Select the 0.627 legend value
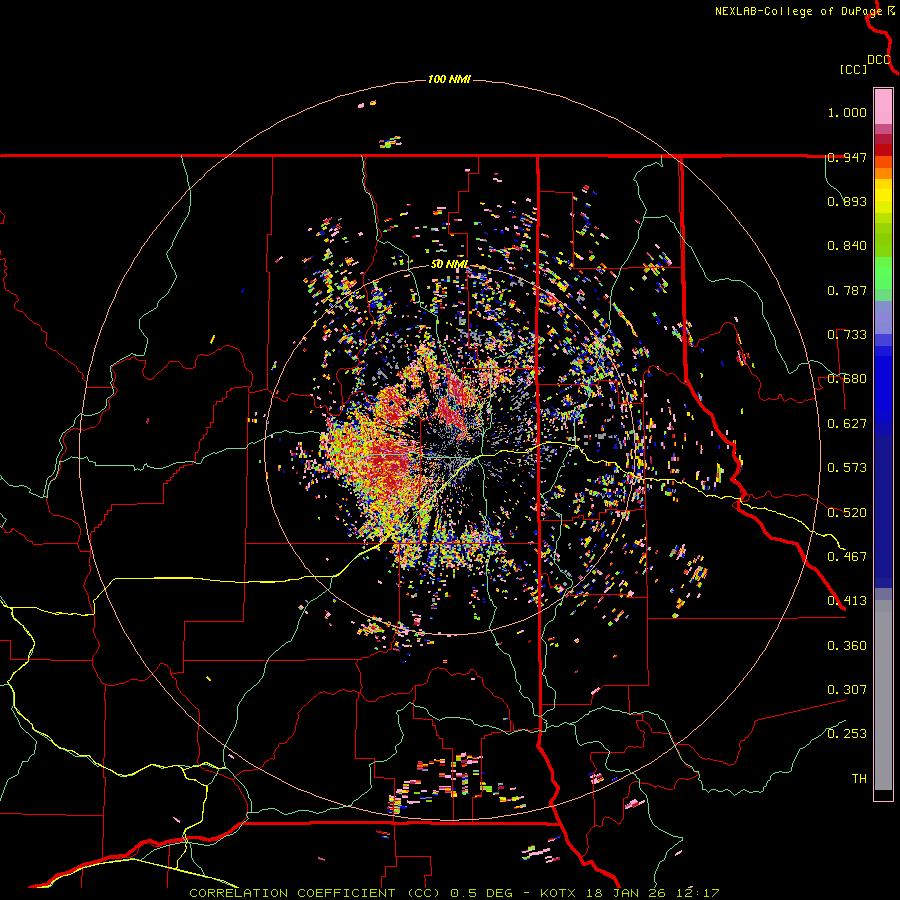900x900 pixels. point(847,424)
